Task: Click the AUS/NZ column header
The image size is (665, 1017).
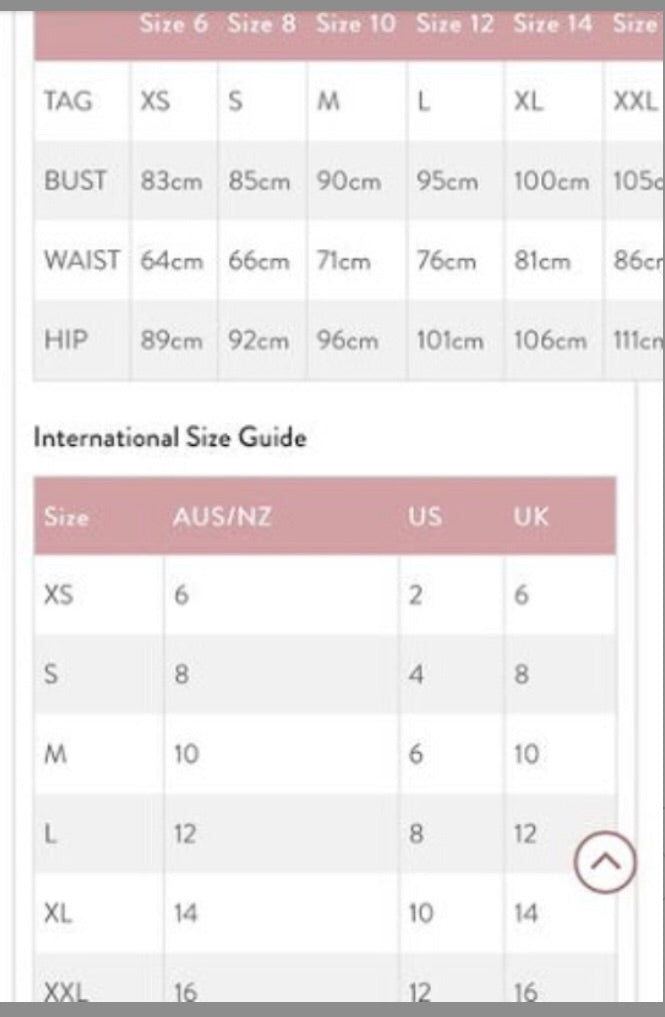Action: point(222,518)
